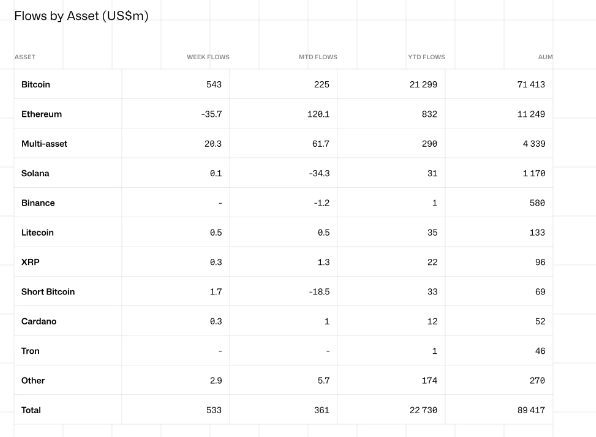This screenshot has height=437, width=596.
Task: Select the Binance asset cell
Action: [38, 203]
